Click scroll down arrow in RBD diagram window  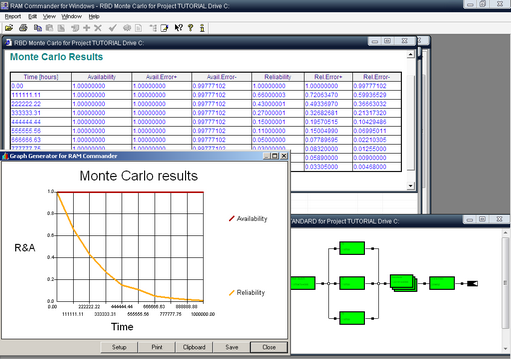[x=505, y=349]
